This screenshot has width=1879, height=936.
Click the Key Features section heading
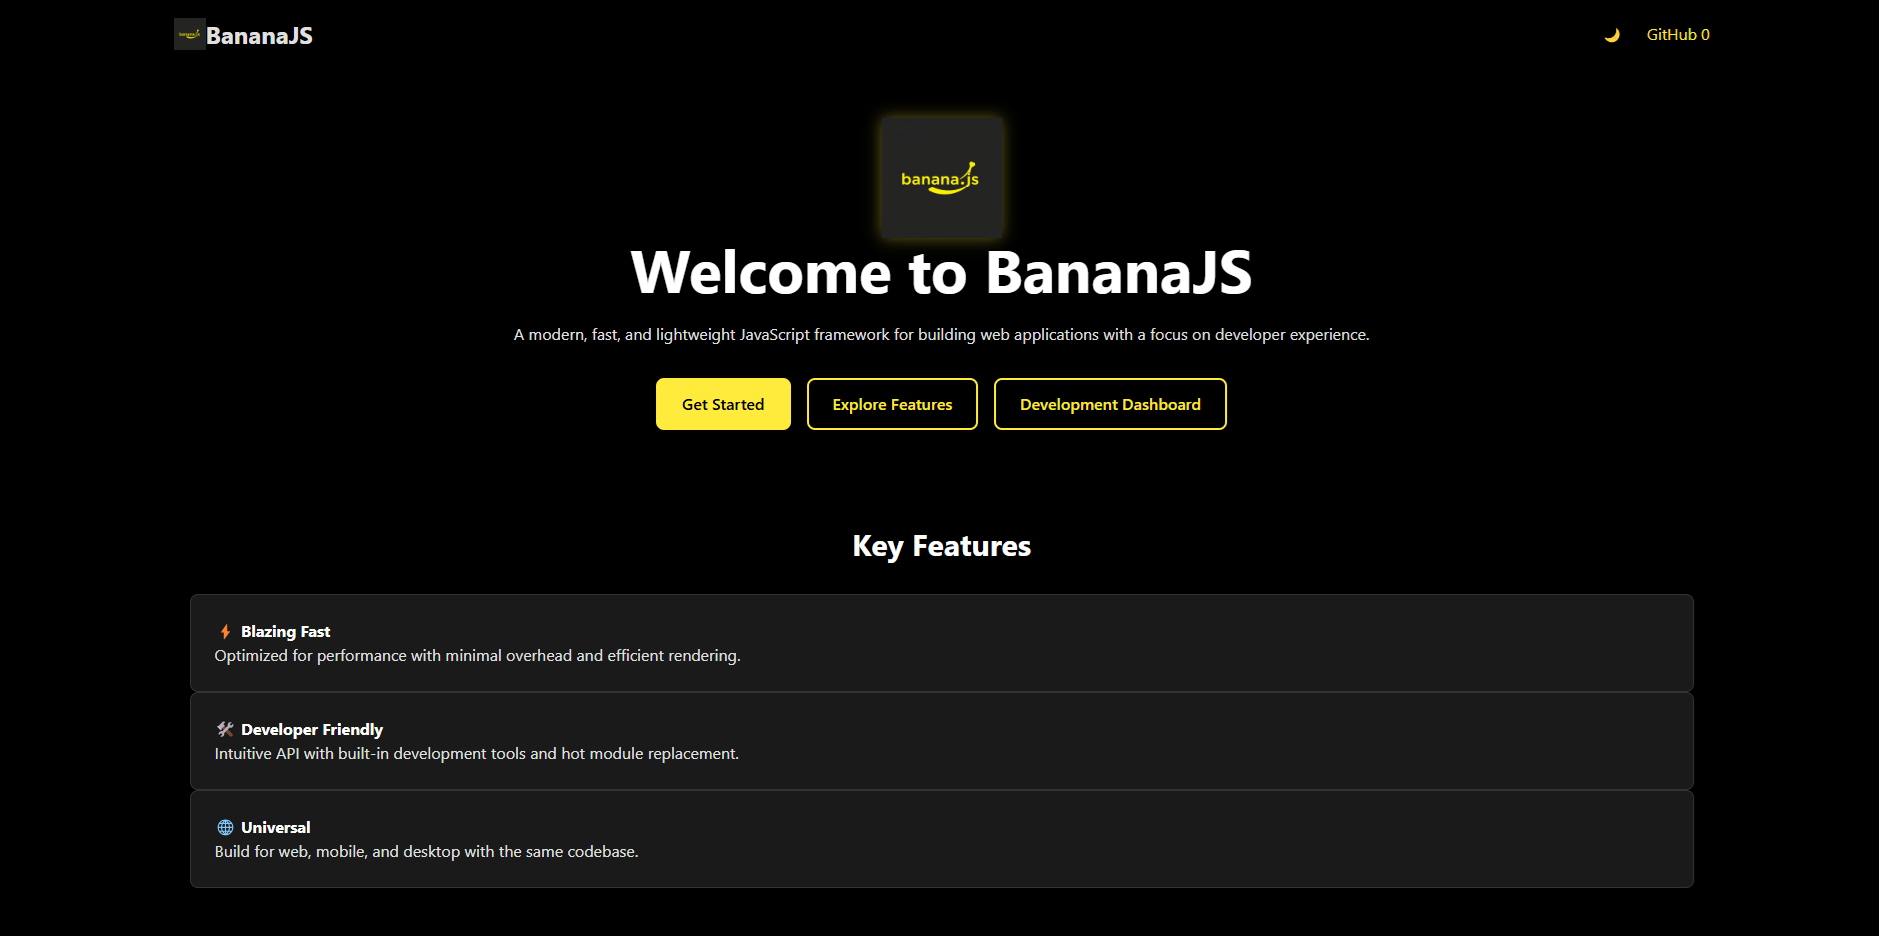[x=940, y=546]
